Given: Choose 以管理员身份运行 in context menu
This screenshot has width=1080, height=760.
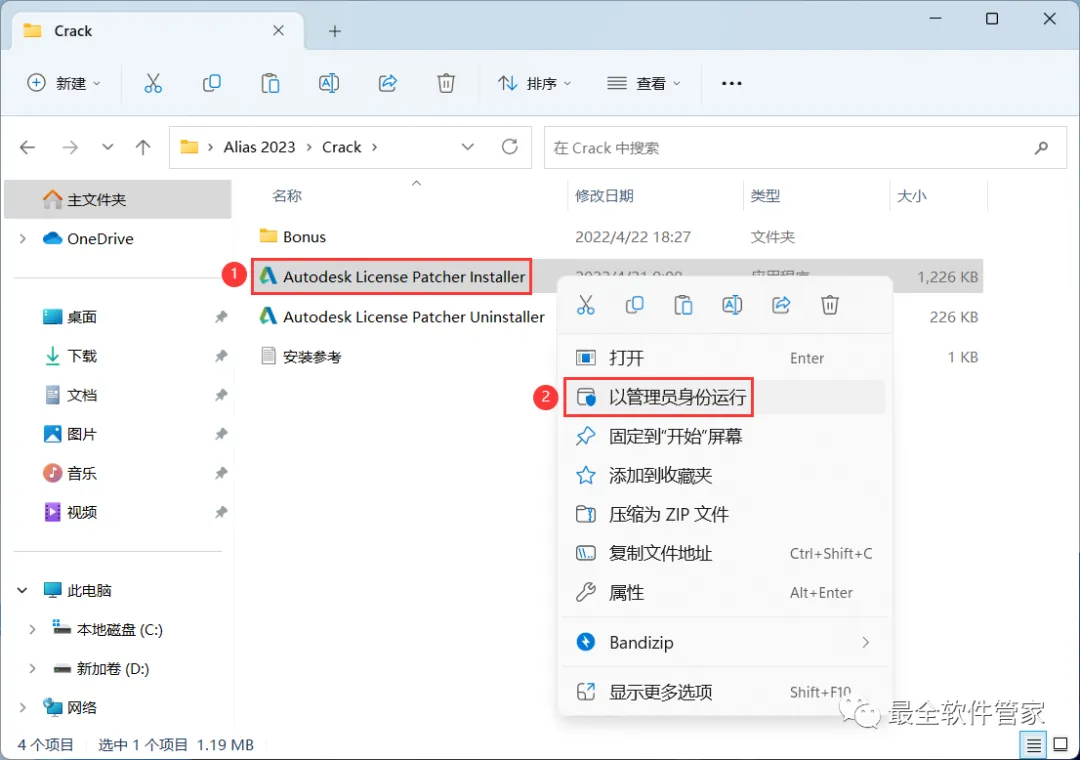Looking at the screenshot, I should pyautogui.click(x=725, y=397).
